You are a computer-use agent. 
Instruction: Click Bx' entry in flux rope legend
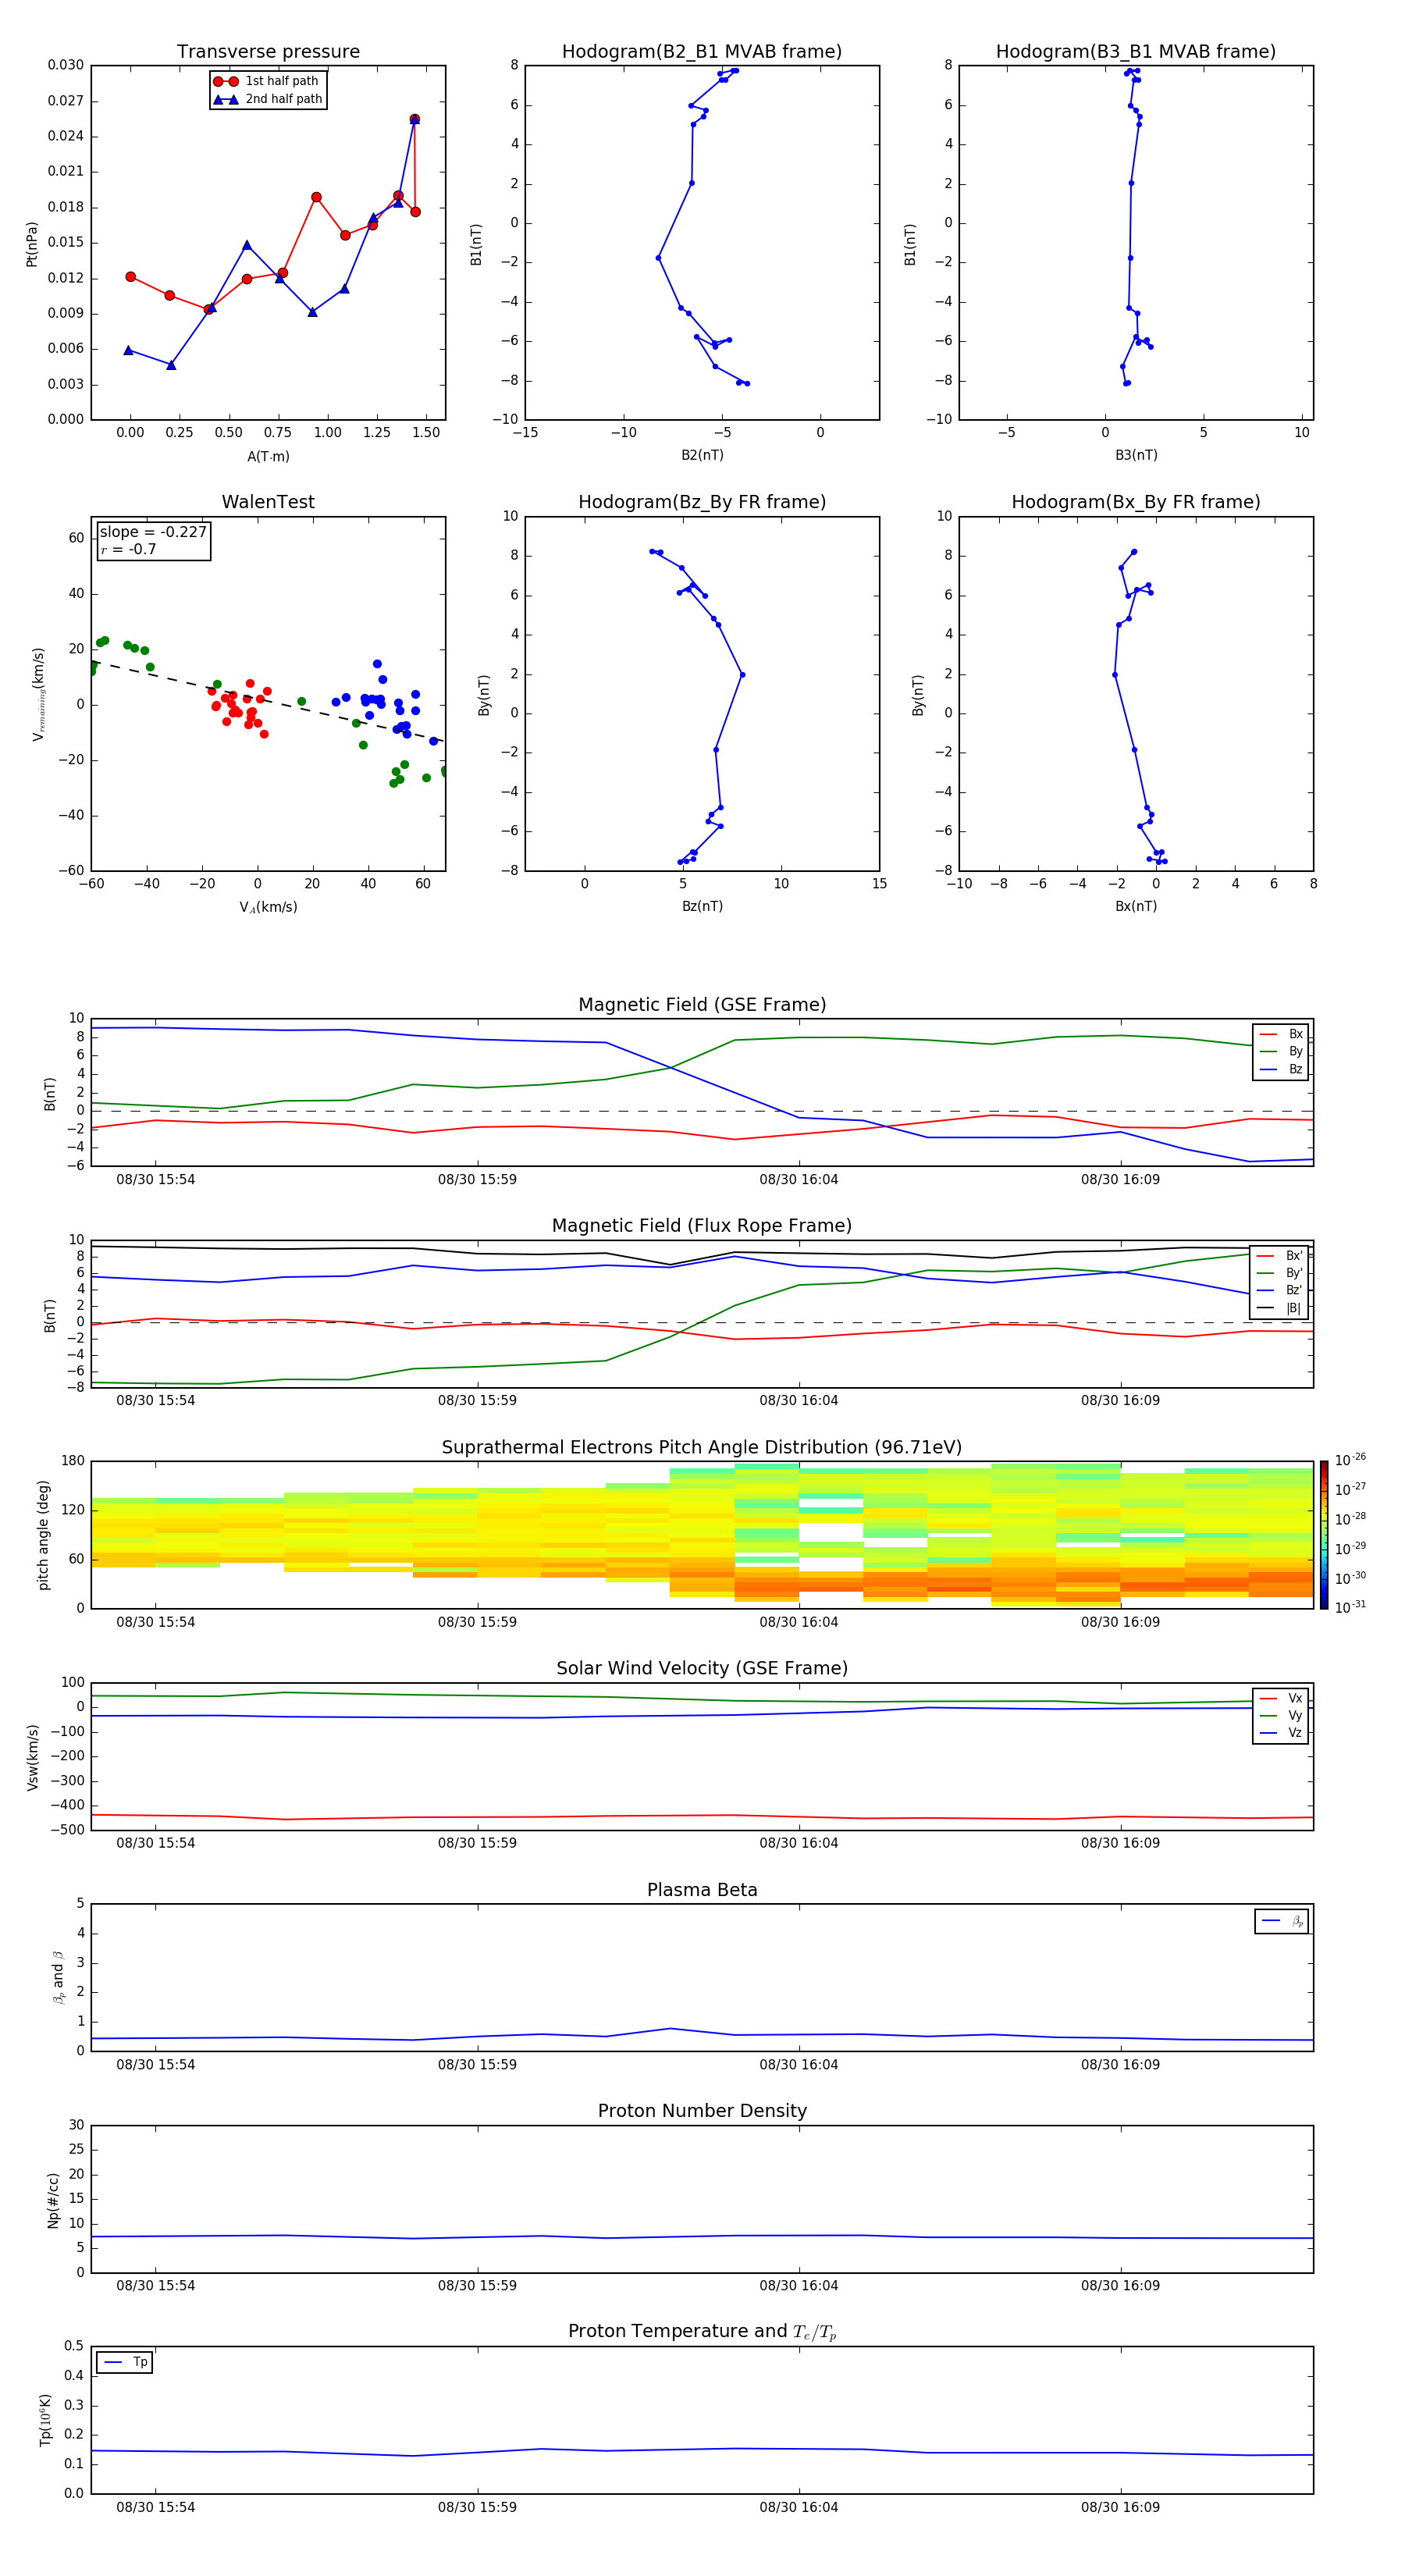coord(1279,1256)
